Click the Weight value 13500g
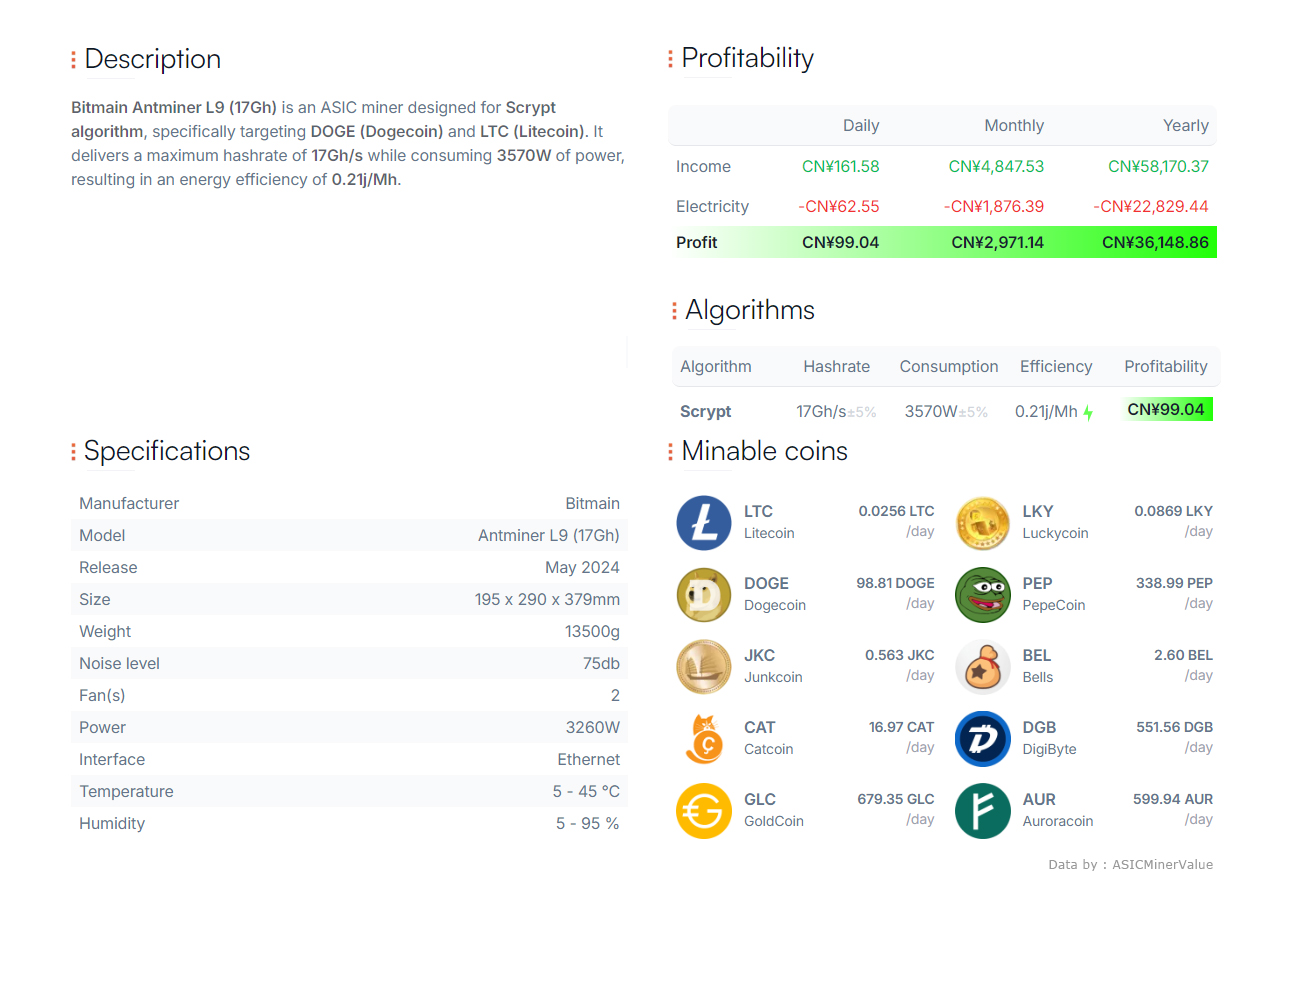The height and width of the screenshot is (1003, 1296). (592, 631)
